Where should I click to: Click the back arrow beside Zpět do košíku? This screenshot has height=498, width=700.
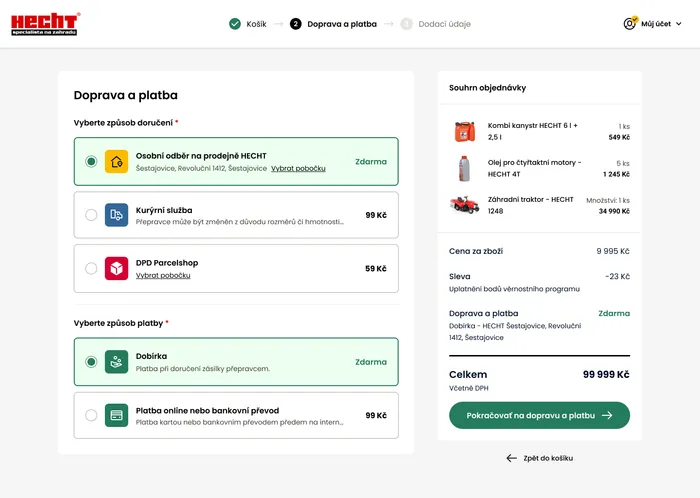pyautogui.click(x=512, y=458)
